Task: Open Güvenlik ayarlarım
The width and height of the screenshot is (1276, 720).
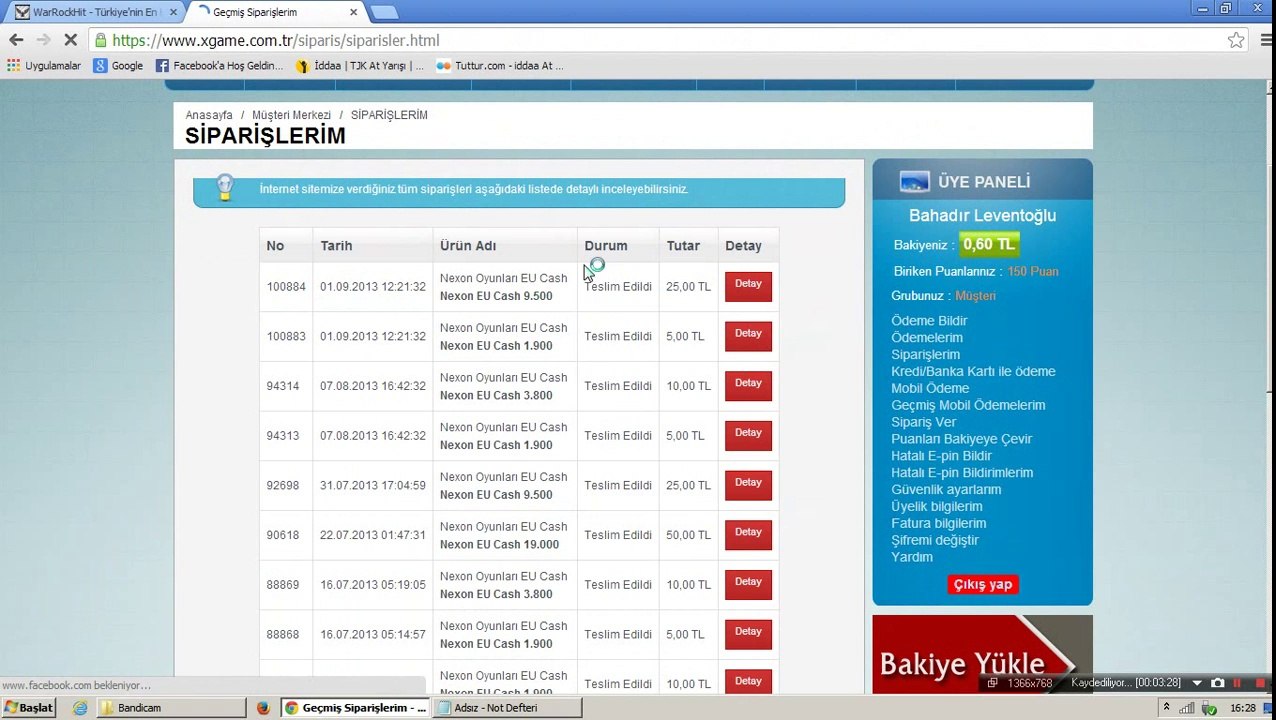Action: [946, 490]
